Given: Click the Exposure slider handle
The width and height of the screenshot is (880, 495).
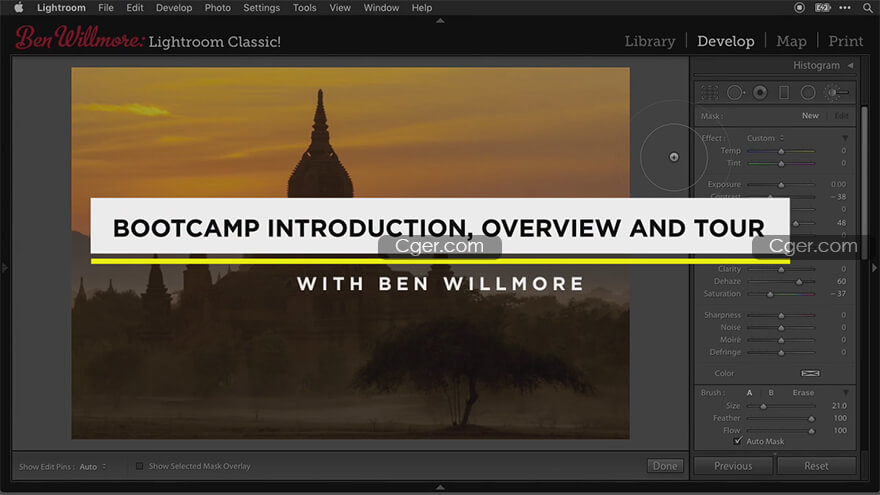Looking at the screenshot, I should tap(781, 185).
